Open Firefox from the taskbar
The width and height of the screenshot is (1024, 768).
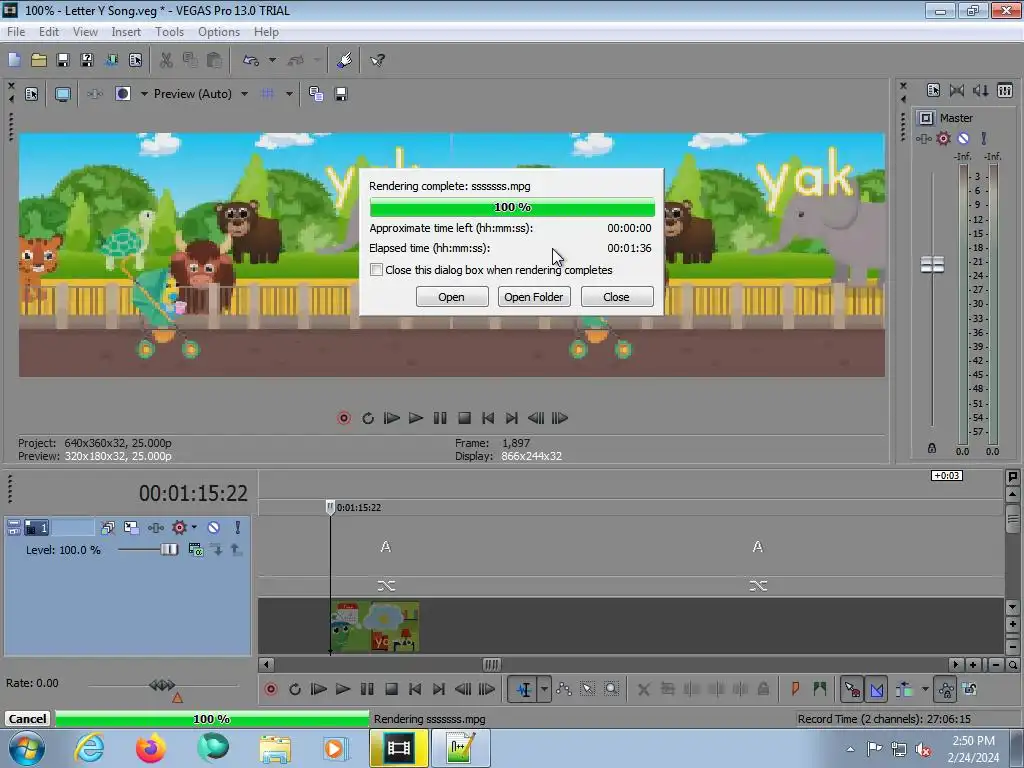(x=150, y=748)
